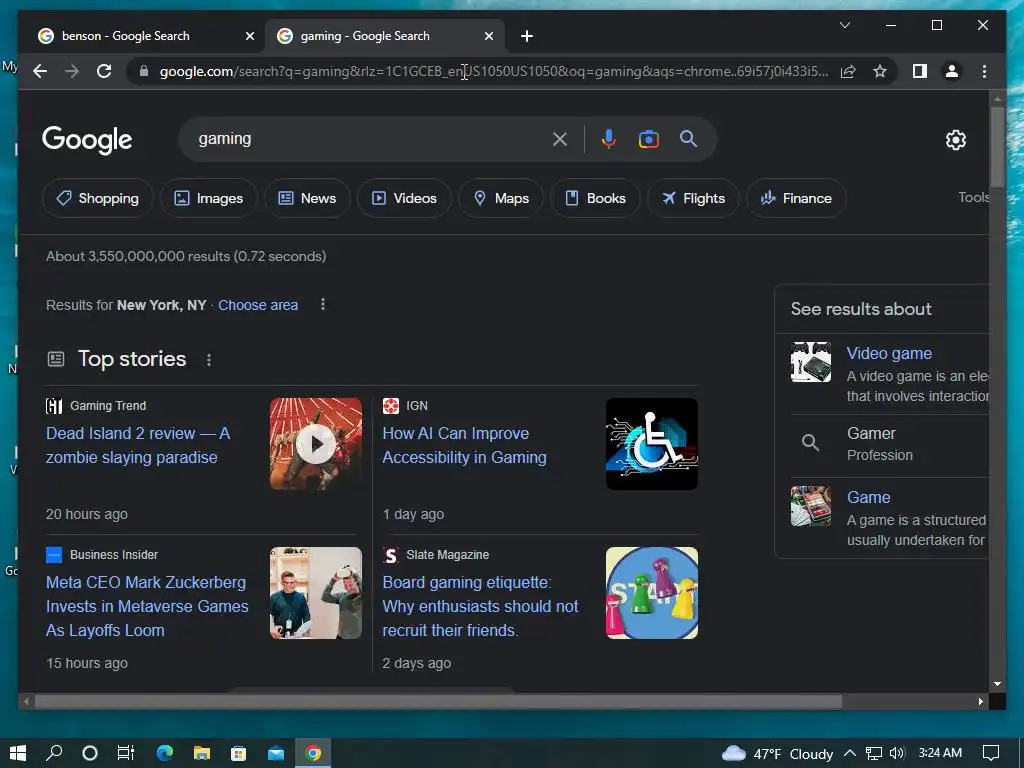Open Top stories more options menu

coord(209,360)
